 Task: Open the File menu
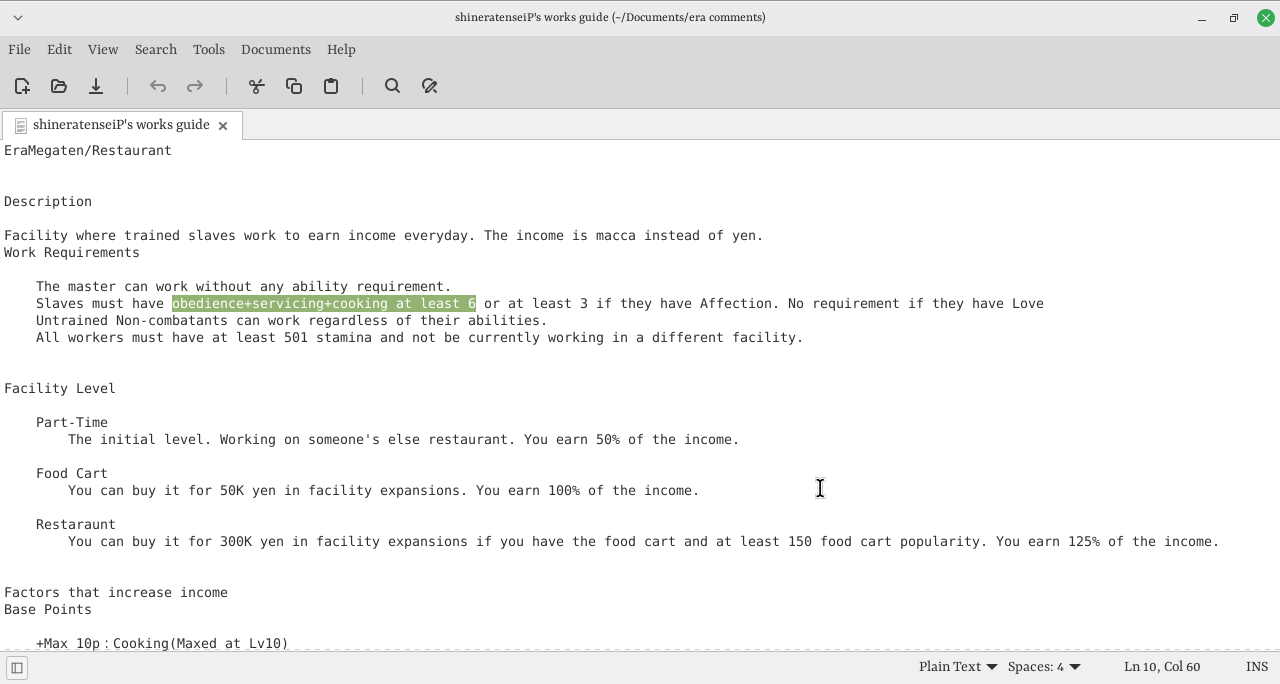[x=19, y=49]
